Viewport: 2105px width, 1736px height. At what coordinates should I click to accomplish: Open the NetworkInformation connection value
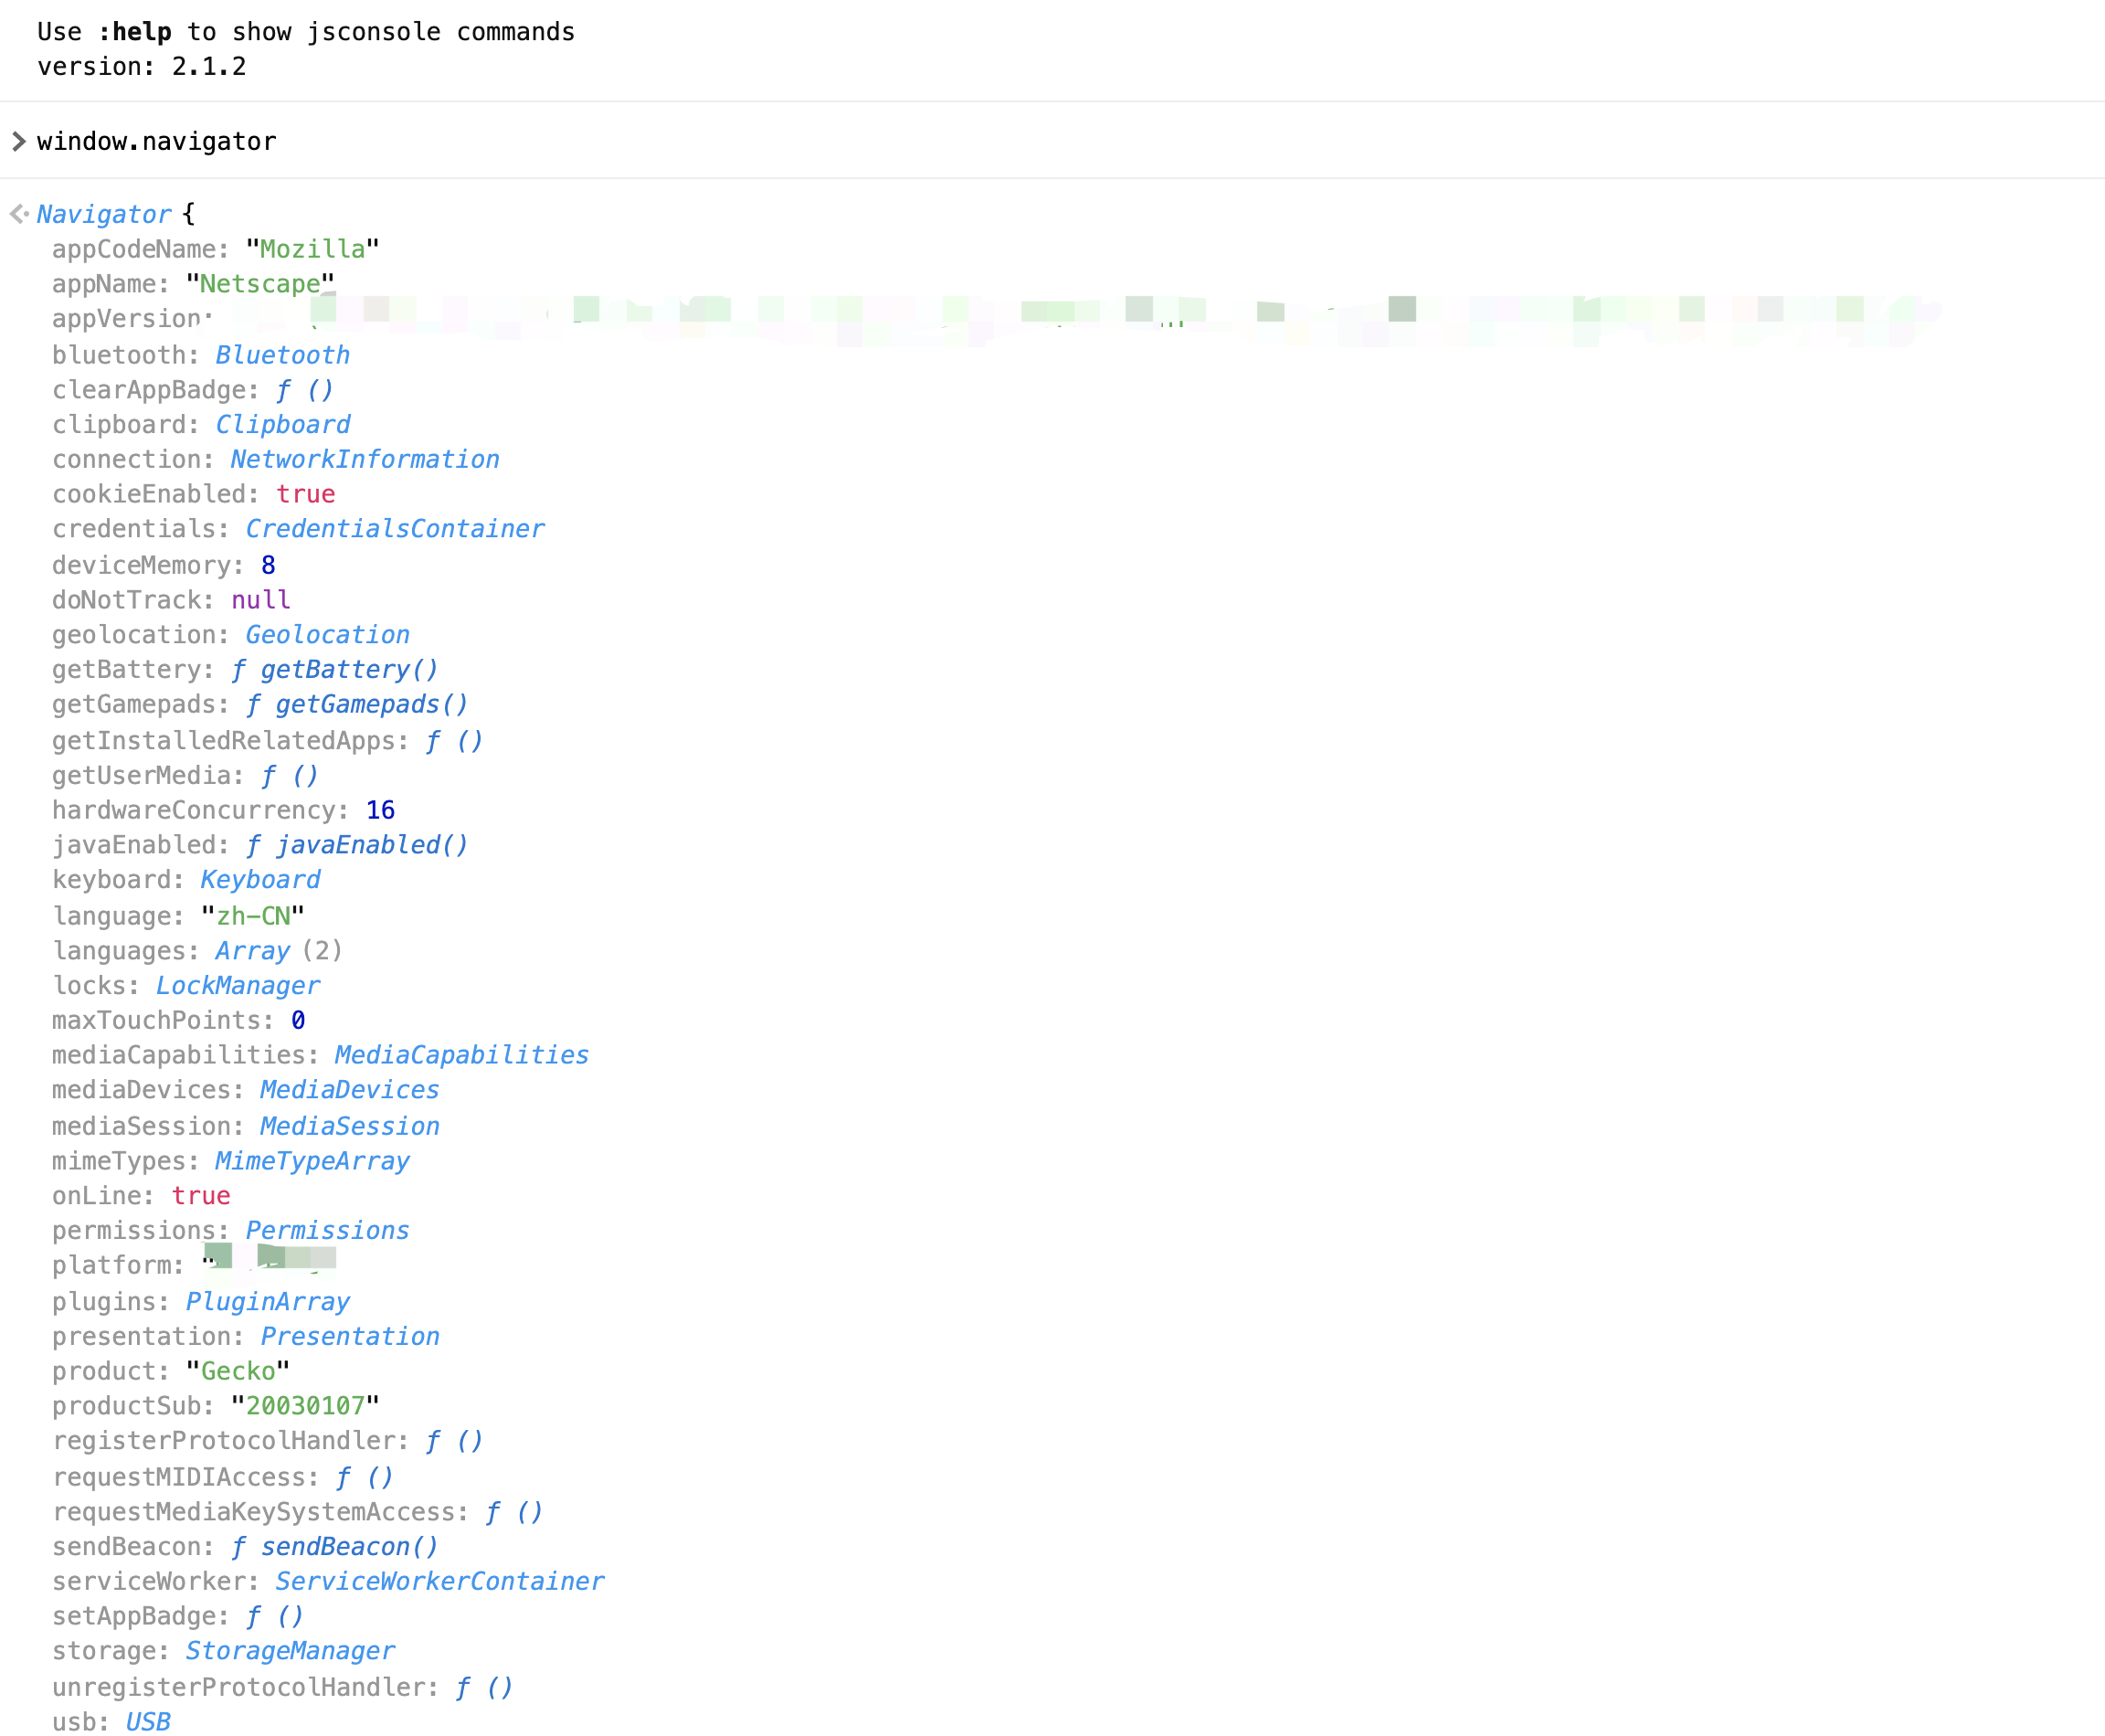coord(364,460)
